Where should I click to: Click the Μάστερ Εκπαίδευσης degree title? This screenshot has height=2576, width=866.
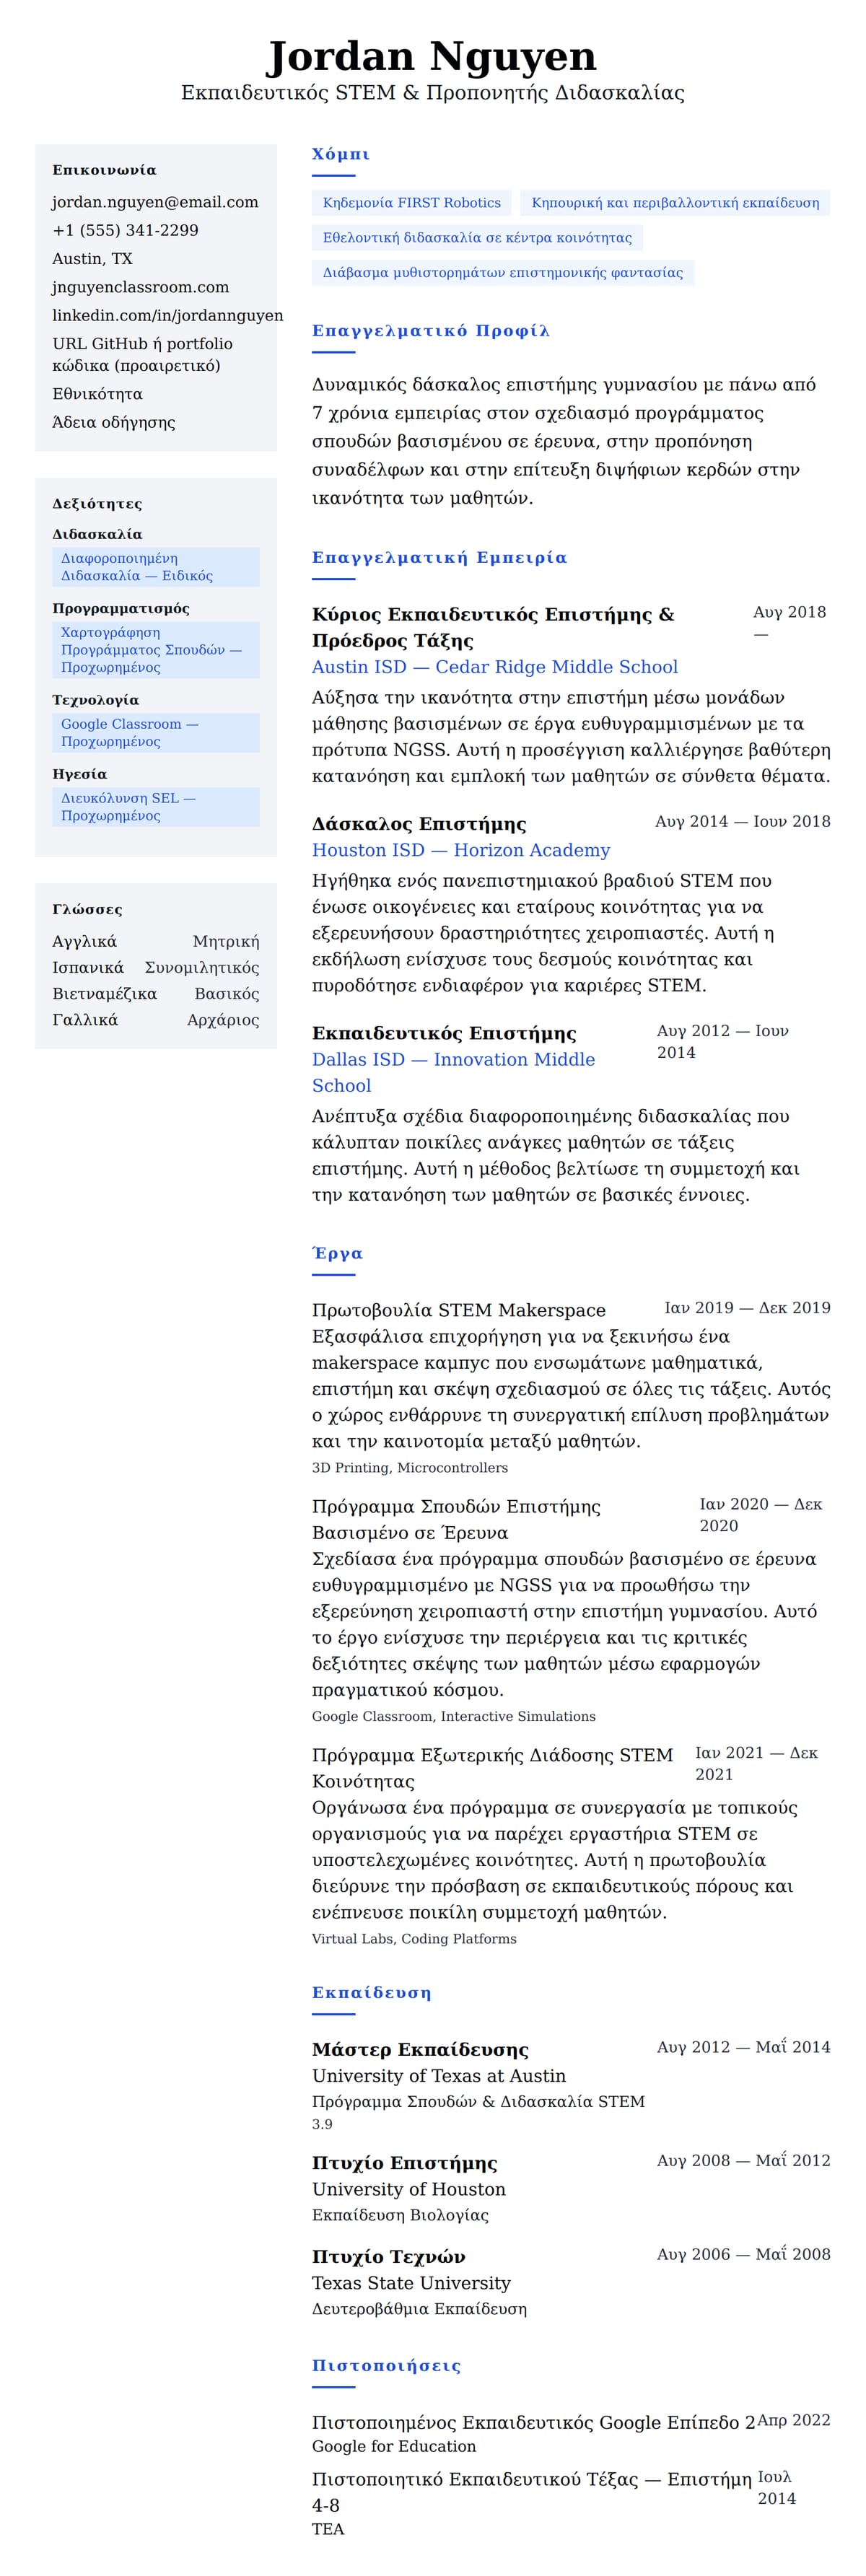click(420, 2050)
